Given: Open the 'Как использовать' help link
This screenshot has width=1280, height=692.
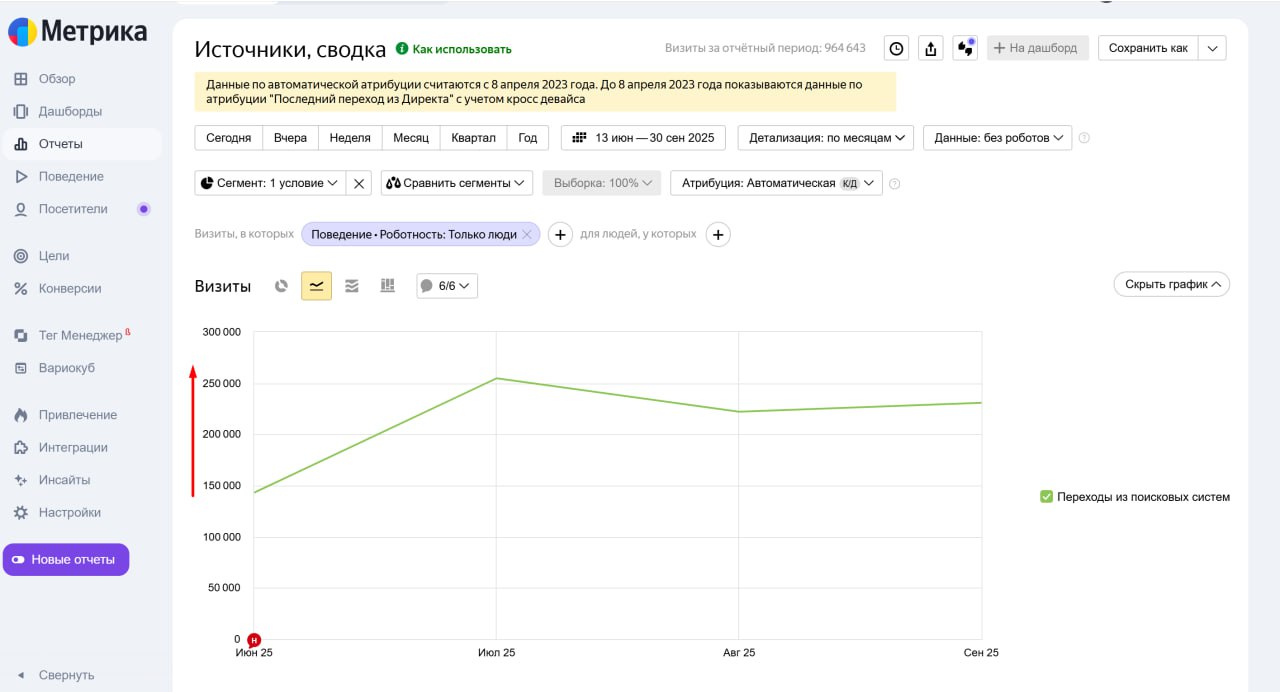Looking at the screenshot, I should tap(461, 49).
